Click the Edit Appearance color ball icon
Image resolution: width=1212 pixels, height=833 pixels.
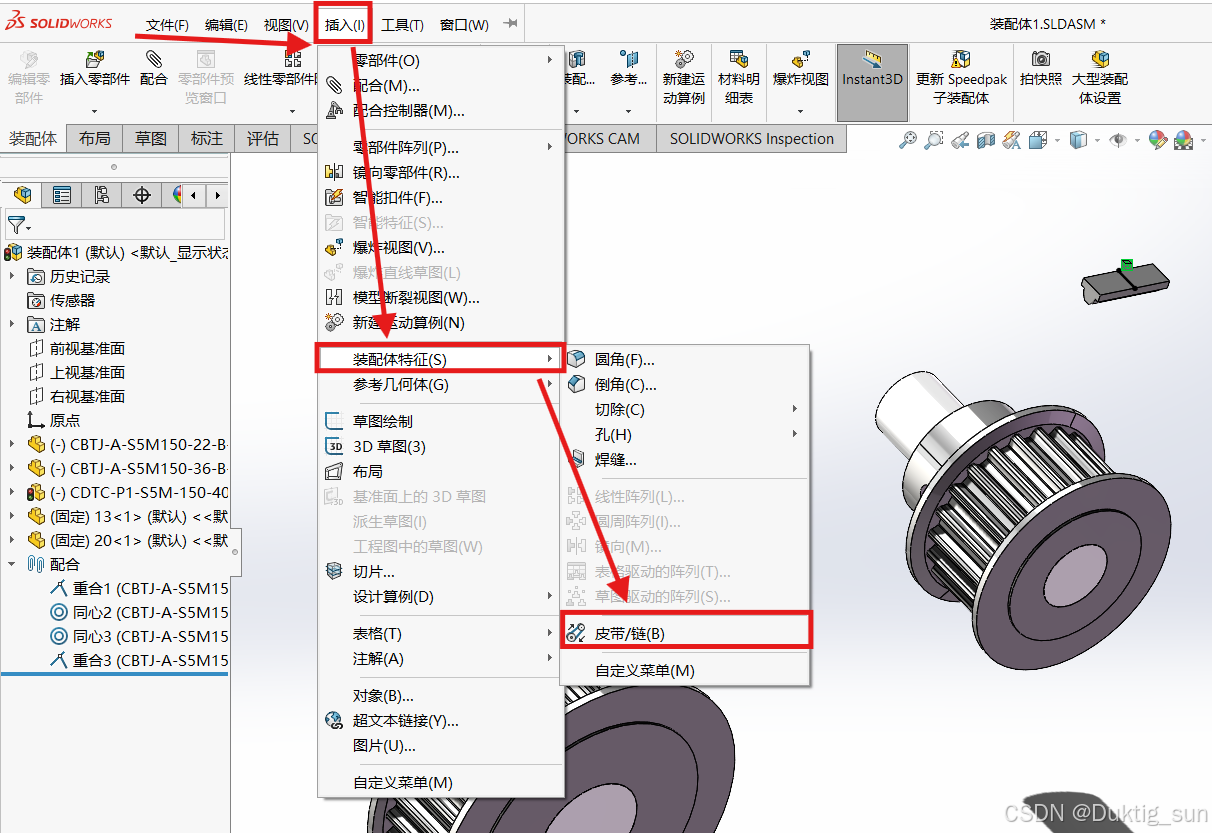click(x=1157, y=141)
